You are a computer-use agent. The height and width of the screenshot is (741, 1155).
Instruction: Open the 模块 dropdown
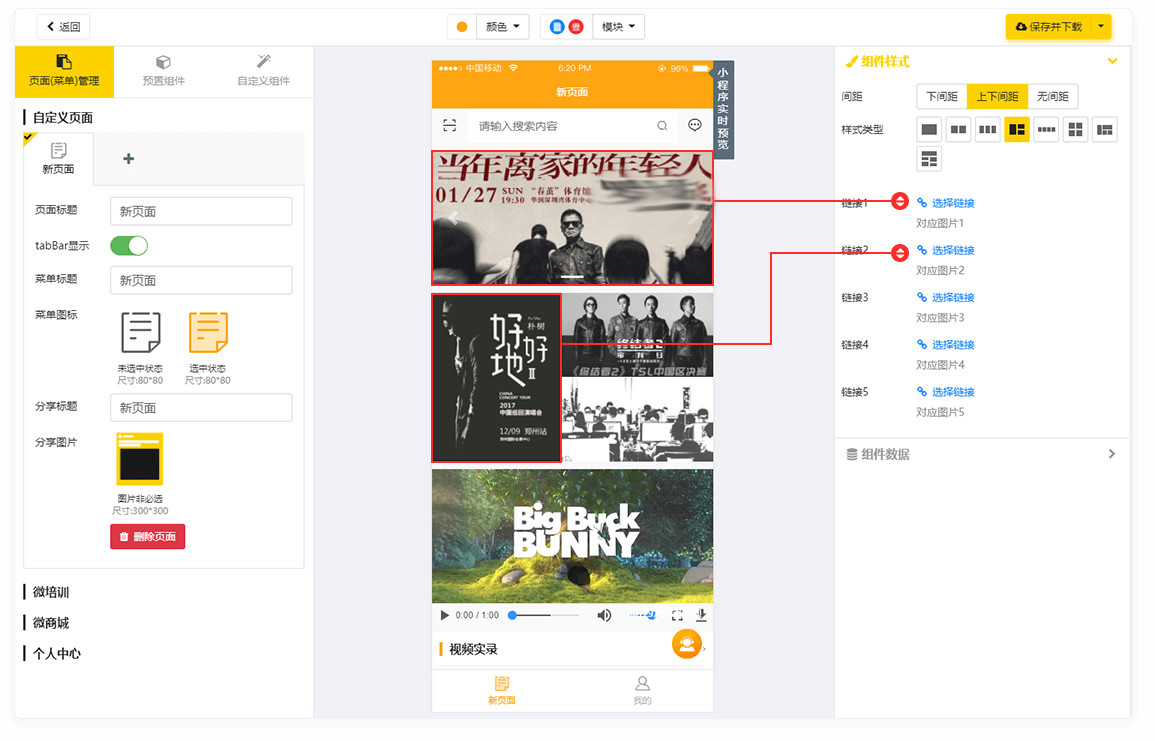coord(619,27)
